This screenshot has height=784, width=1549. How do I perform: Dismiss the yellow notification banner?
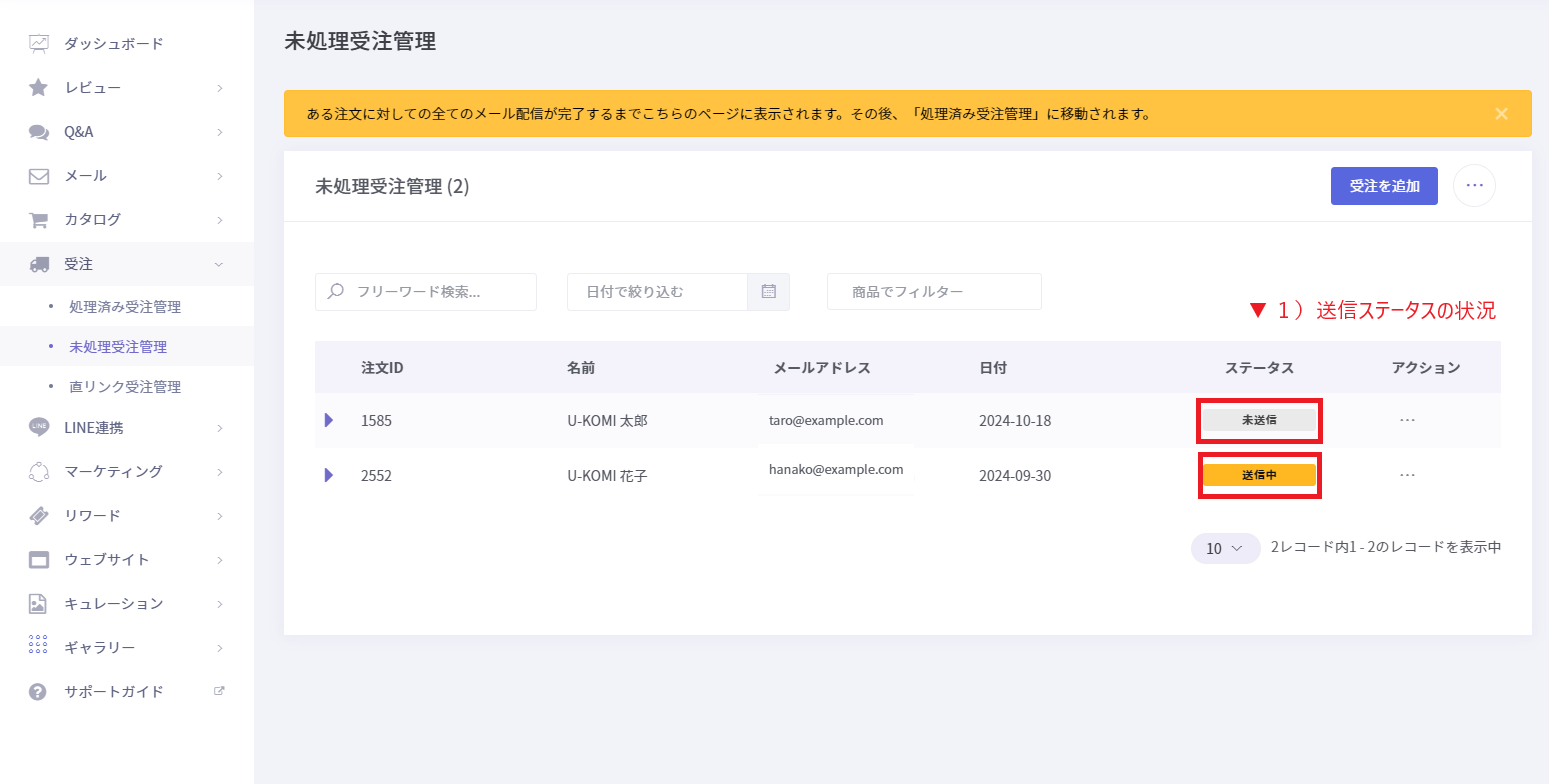point(1501,114)
